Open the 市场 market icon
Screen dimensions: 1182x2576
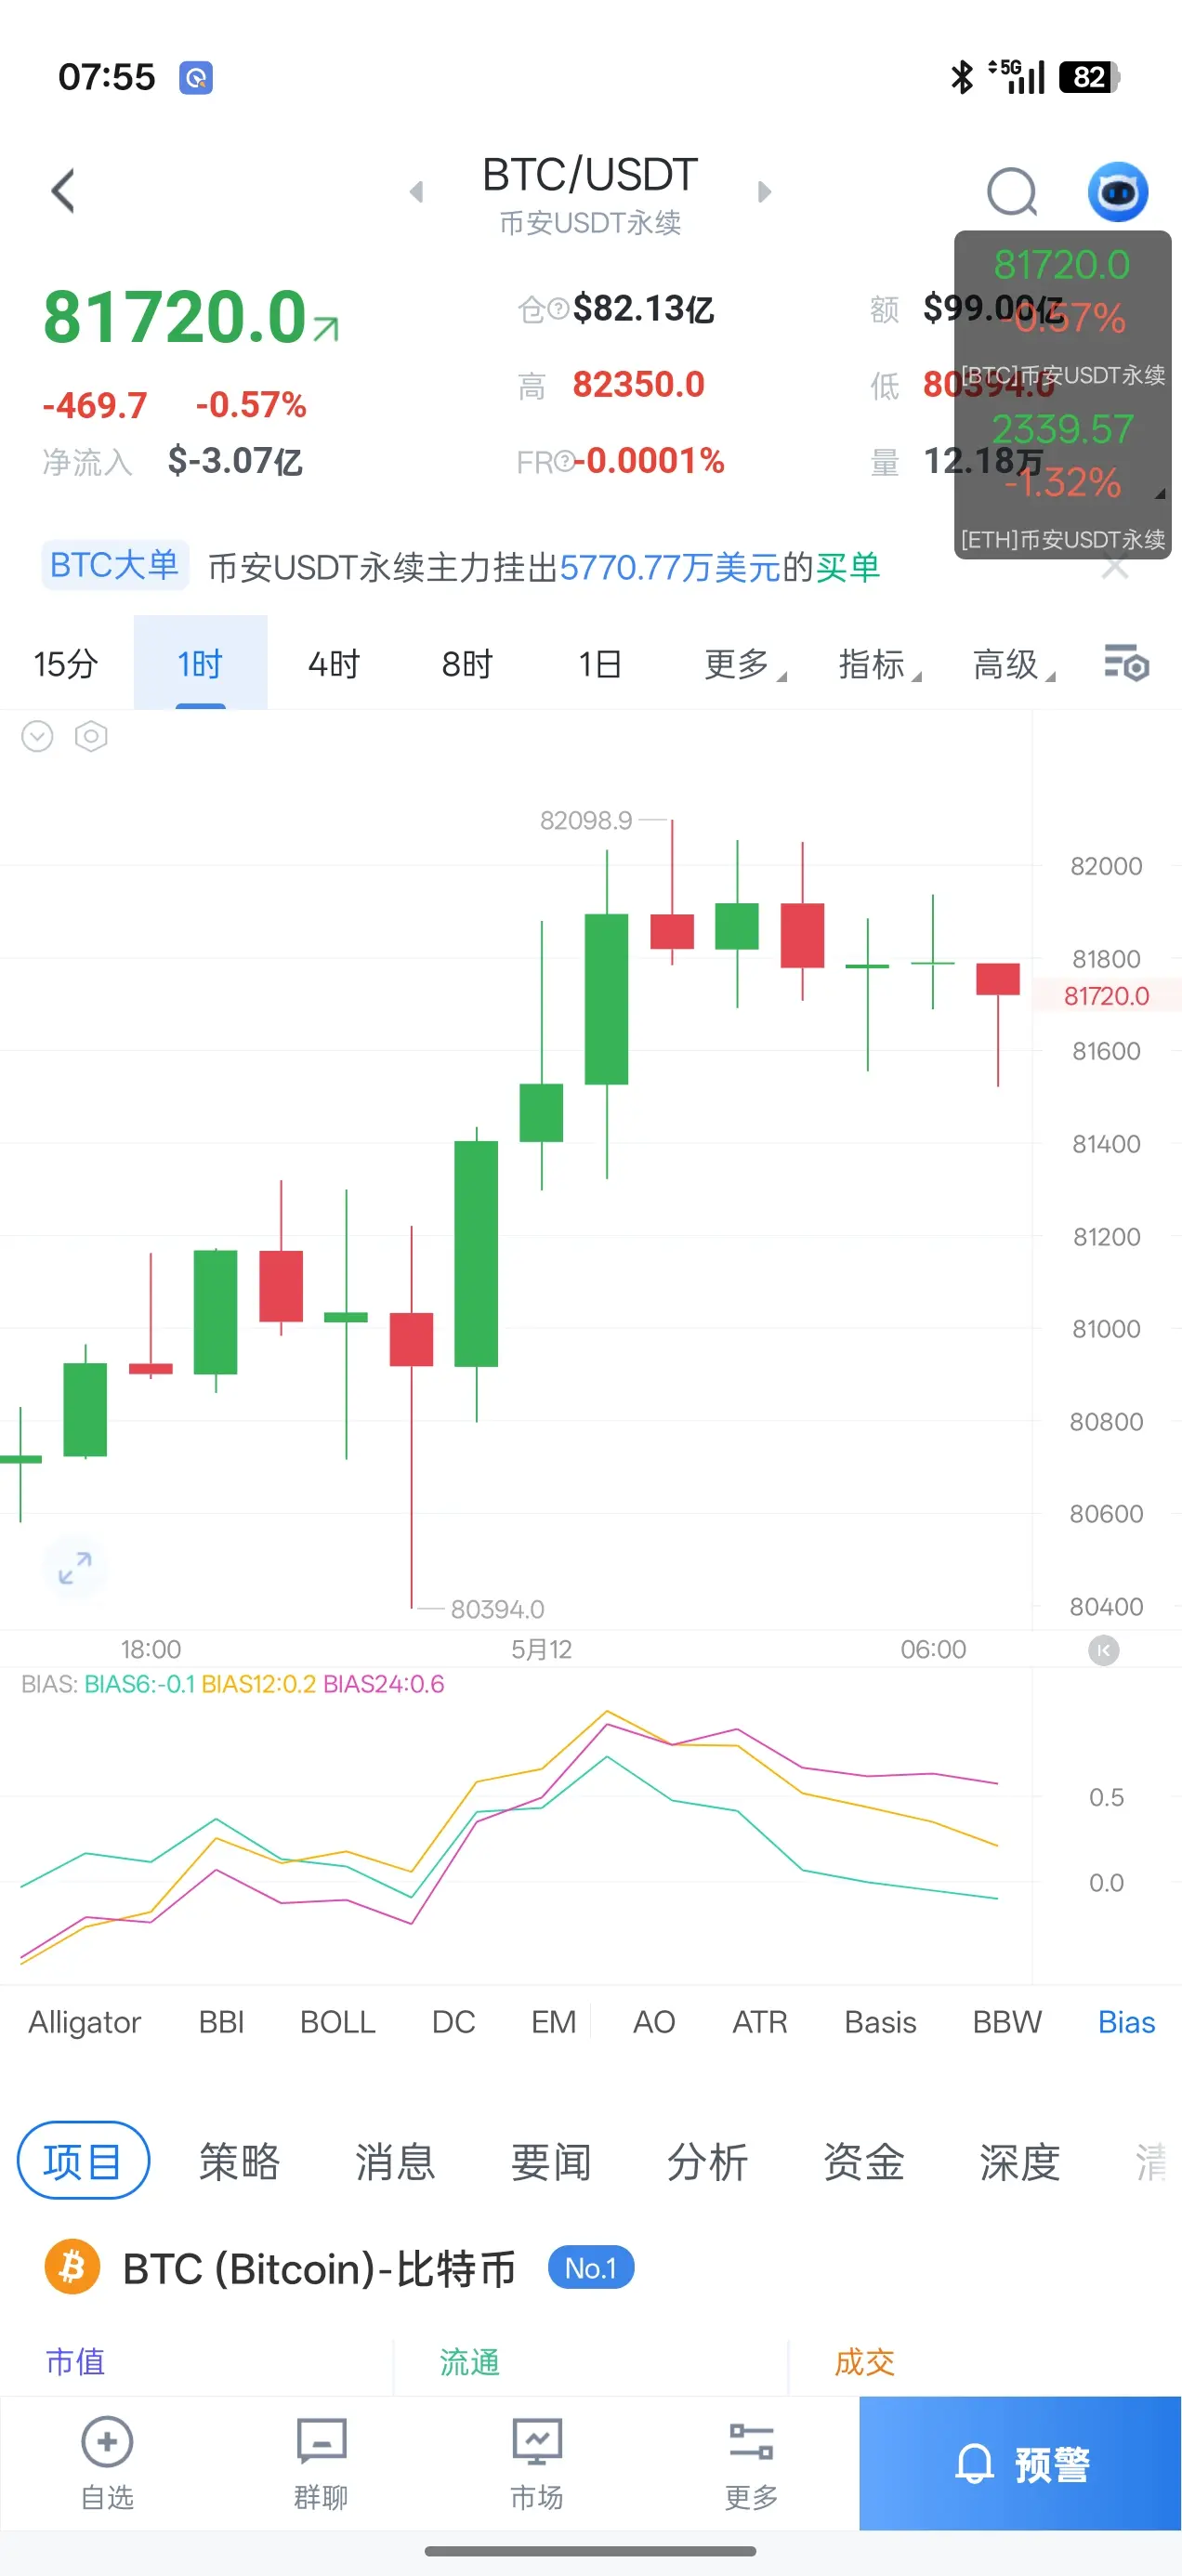[537, 2463]
